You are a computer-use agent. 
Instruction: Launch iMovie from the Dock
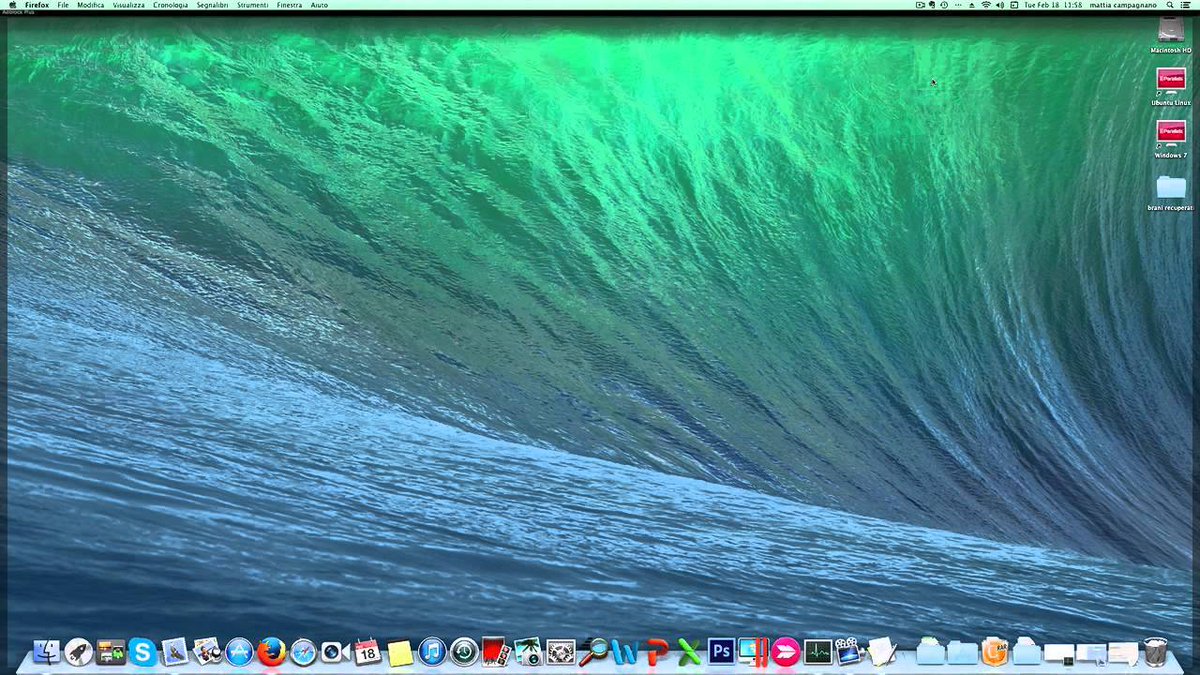[850, 653]
